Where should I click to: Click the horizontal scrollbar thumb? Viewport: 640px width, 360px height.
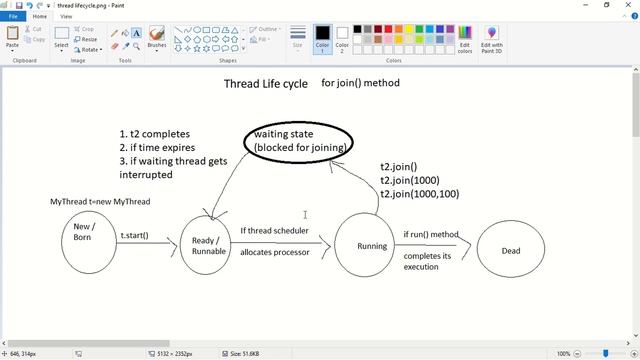click(89, 344)
